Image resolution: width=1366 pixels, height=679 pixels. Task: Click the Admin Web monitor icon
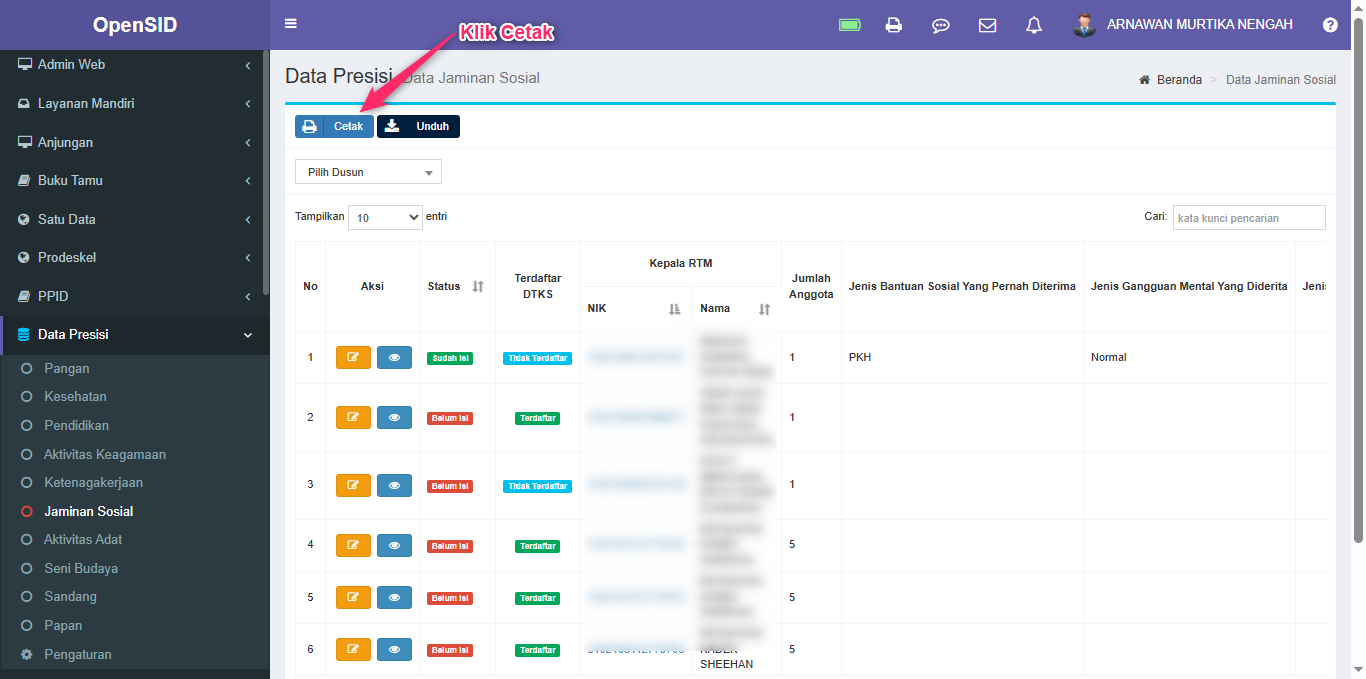click(x=25, y=64)
